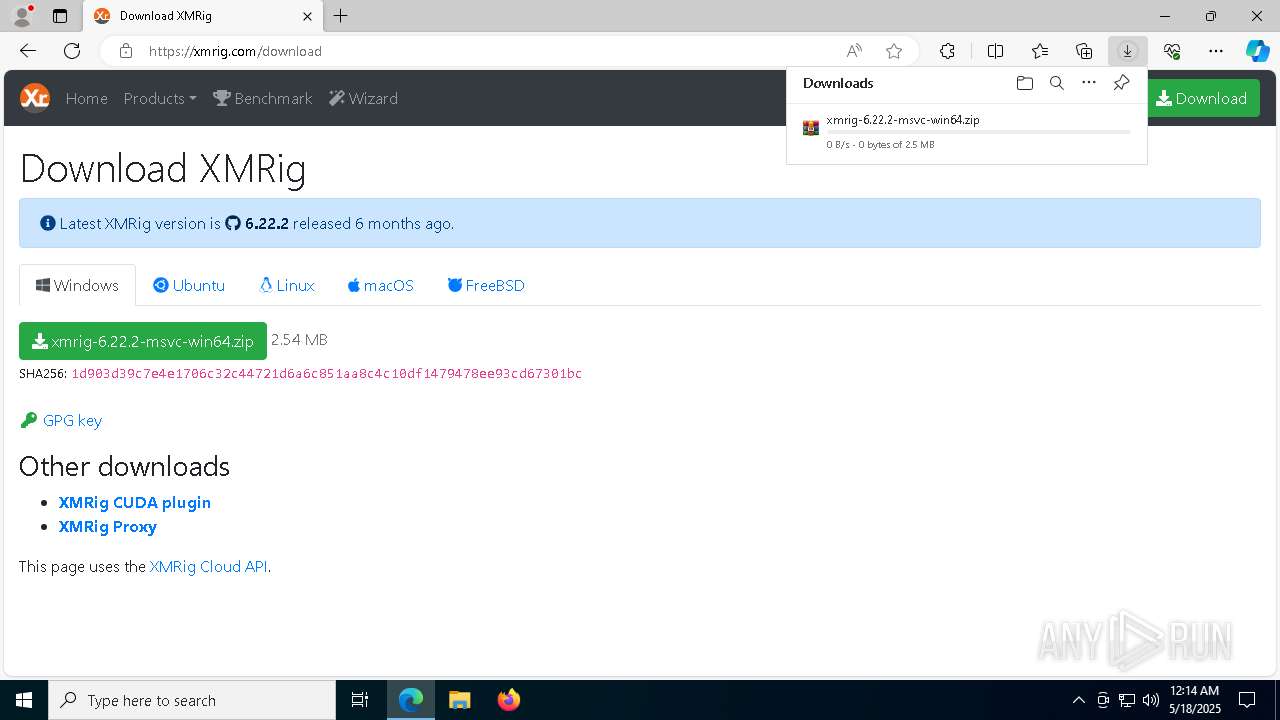The image size is (1280, 720).
Task: Click the taskbar clock and date
Action: pyautogui.click(x=1195, y=700)
